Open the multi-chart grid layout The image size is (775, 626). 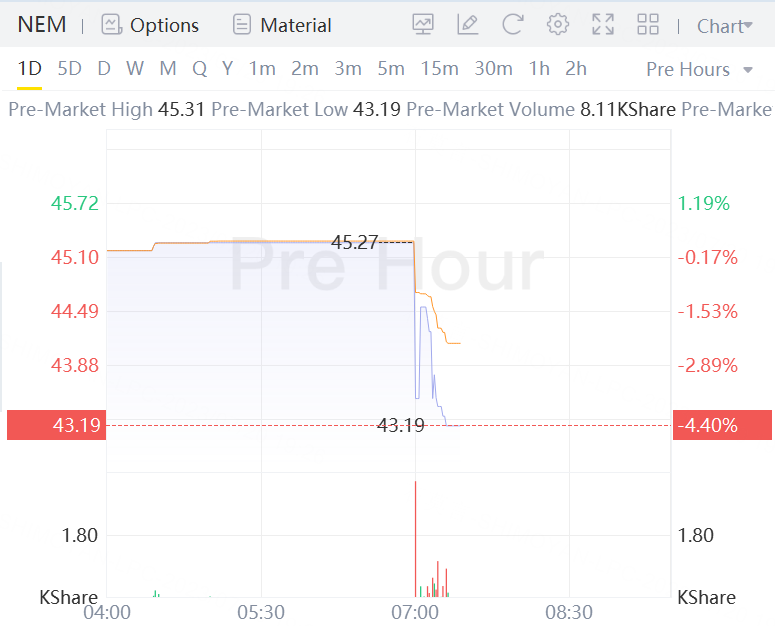(x=648, y=25)
